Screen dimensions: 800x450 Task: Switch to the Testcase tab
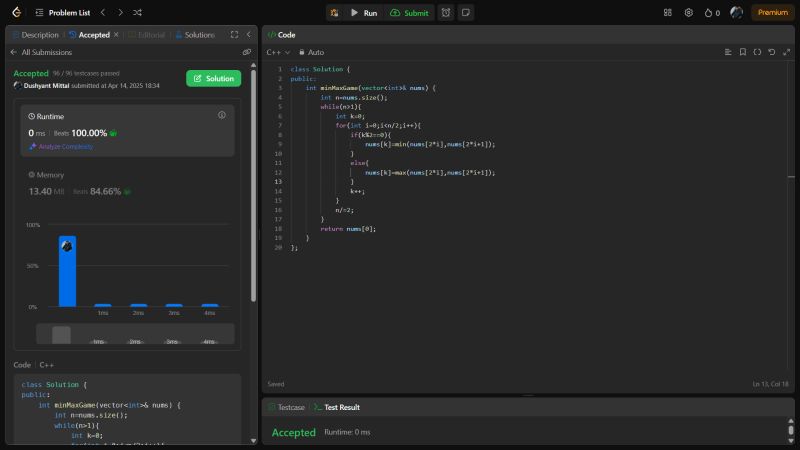(x=286, y=407)
